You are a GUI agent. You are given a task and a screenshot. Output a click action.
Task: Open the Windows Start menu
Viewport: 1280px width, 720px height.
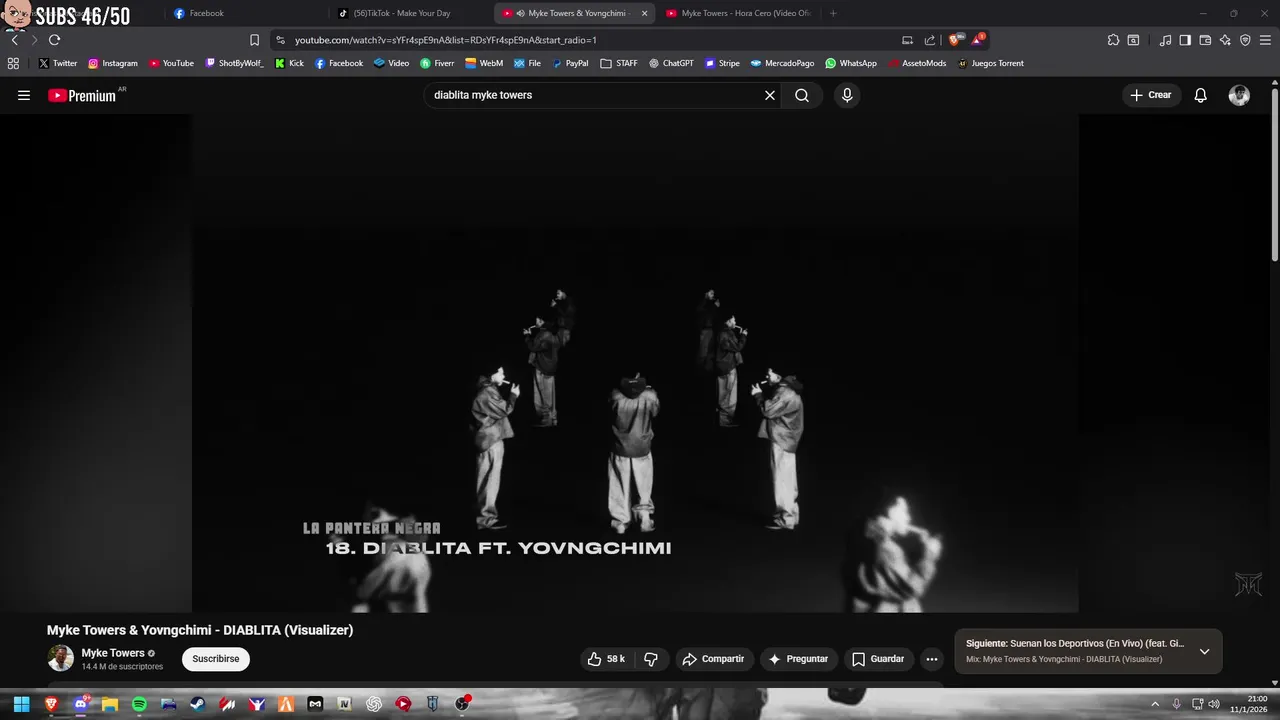[x=21, y=704]
